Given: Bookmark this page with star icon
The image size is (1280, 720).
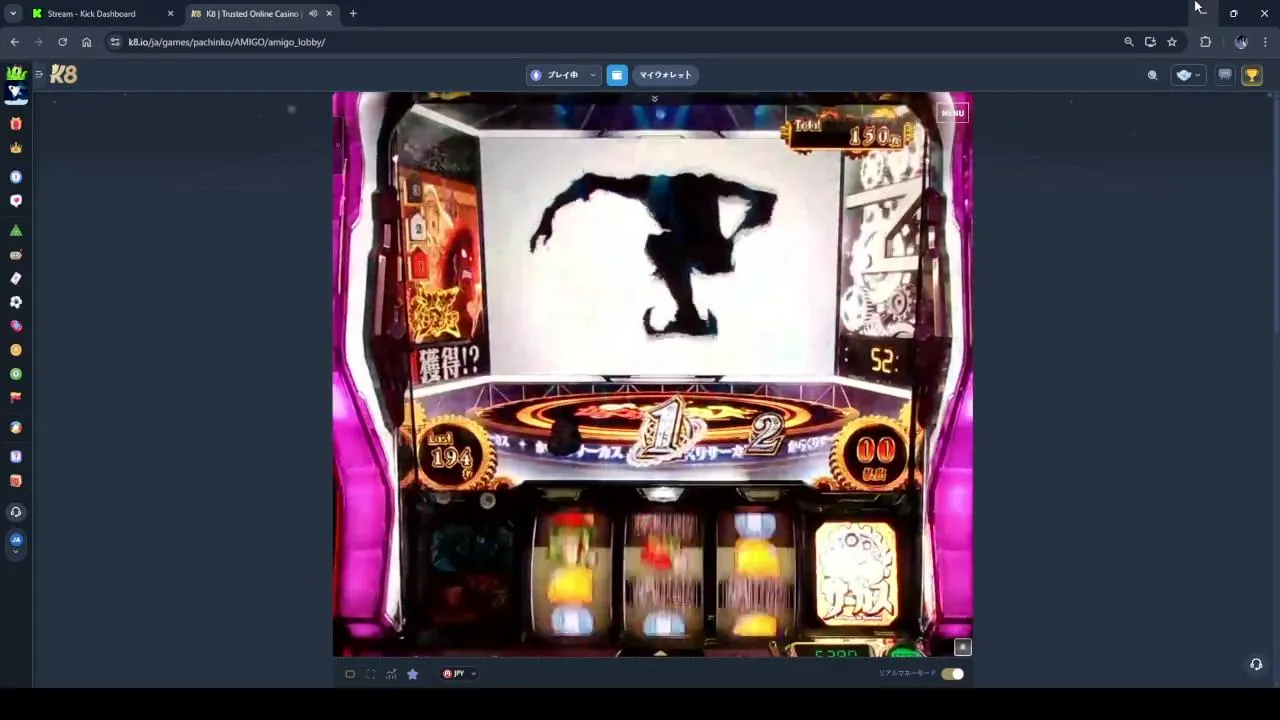Looking at the screenshot, I should (1172, 42).
